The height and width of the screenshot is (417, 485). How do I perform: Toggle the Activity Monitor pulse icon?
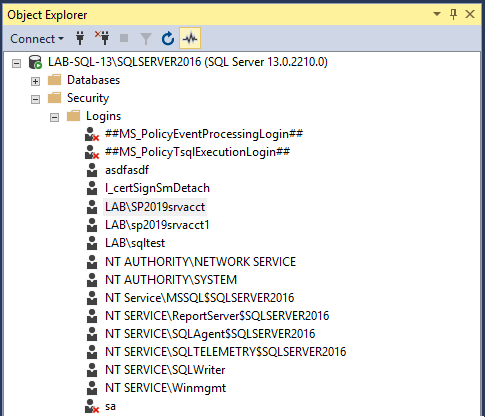[x=190, y=38]
